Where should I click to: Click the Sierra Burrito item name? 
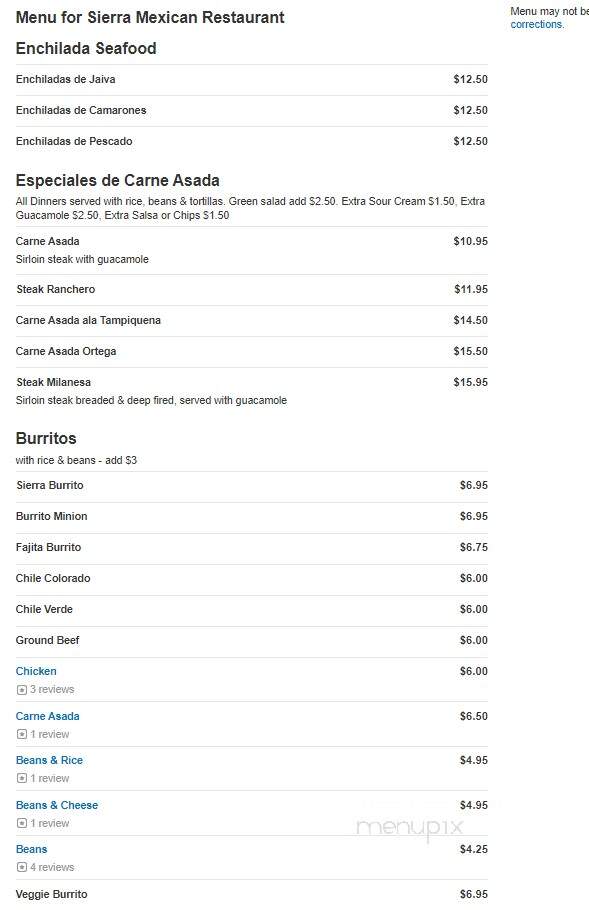pyautogui.click(x=50, y=486)
